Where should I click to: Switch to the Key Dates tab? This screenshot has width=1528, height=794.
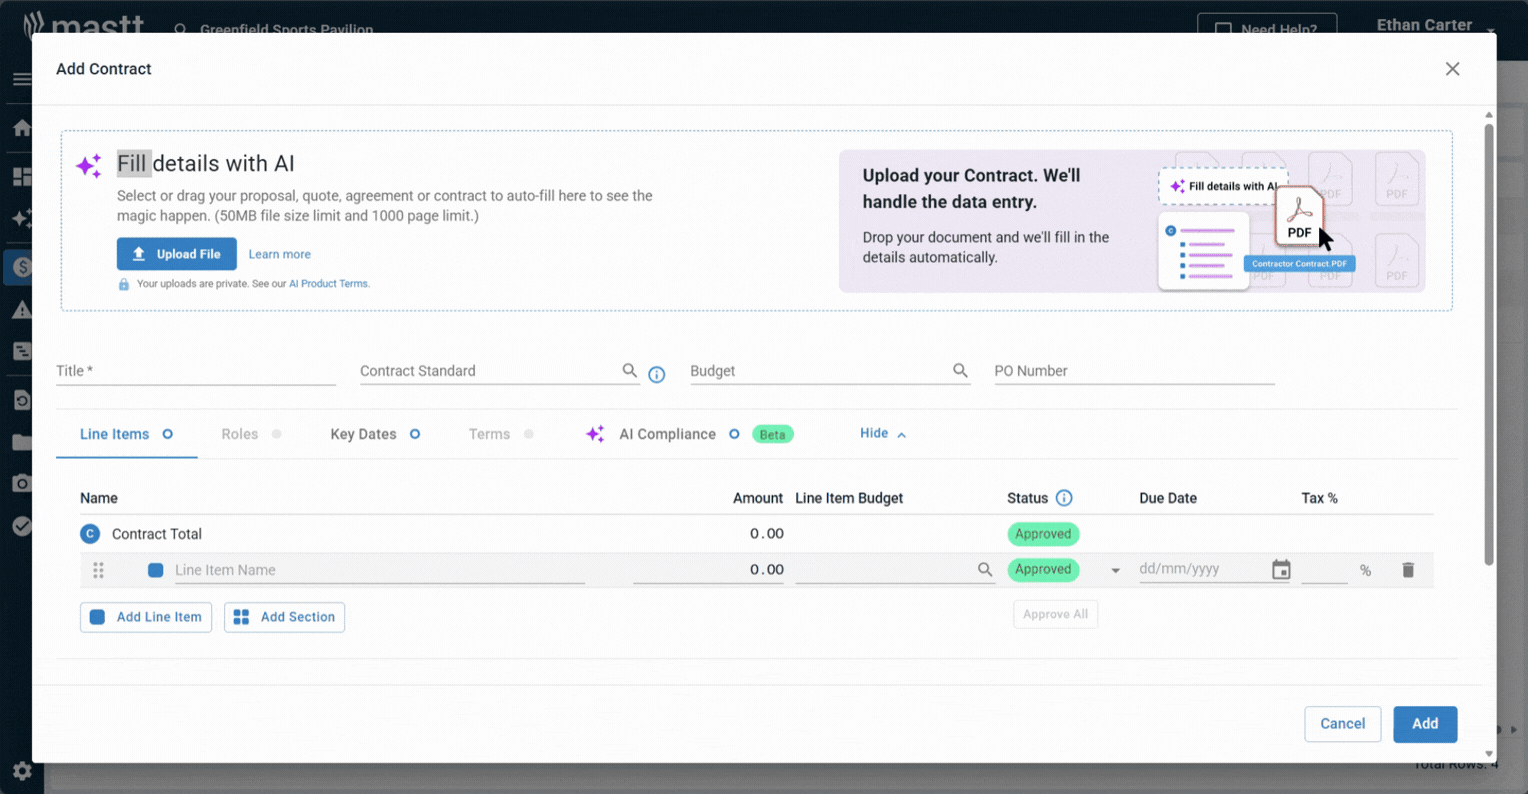pos(363,433)
